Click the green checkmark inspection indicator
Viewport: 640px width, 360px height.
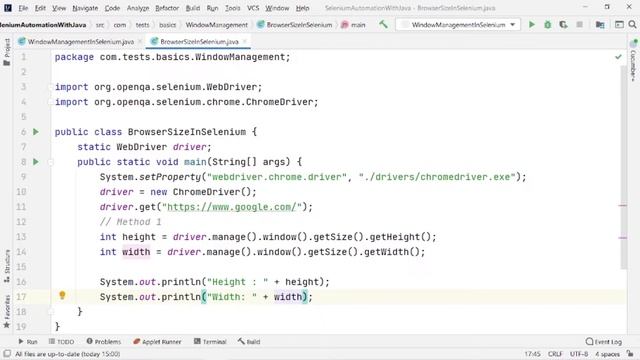click(x=618, y=57)
